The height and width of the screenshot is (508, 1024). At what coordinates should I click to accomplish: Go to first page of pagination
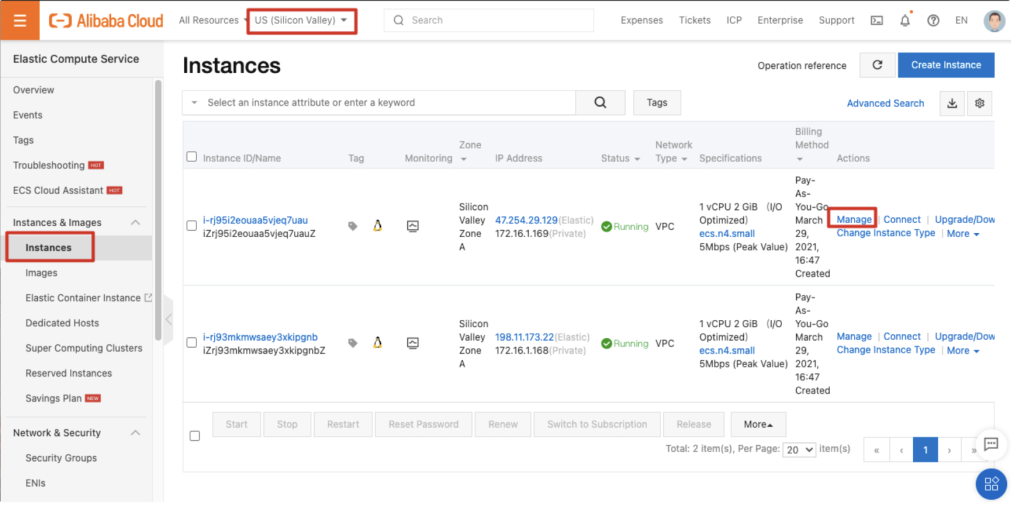[x=876, y=450]
